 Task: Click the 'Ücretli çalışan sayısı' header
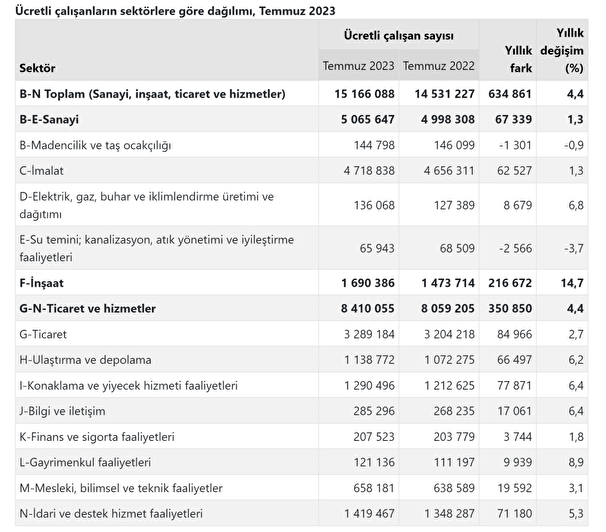398,36
